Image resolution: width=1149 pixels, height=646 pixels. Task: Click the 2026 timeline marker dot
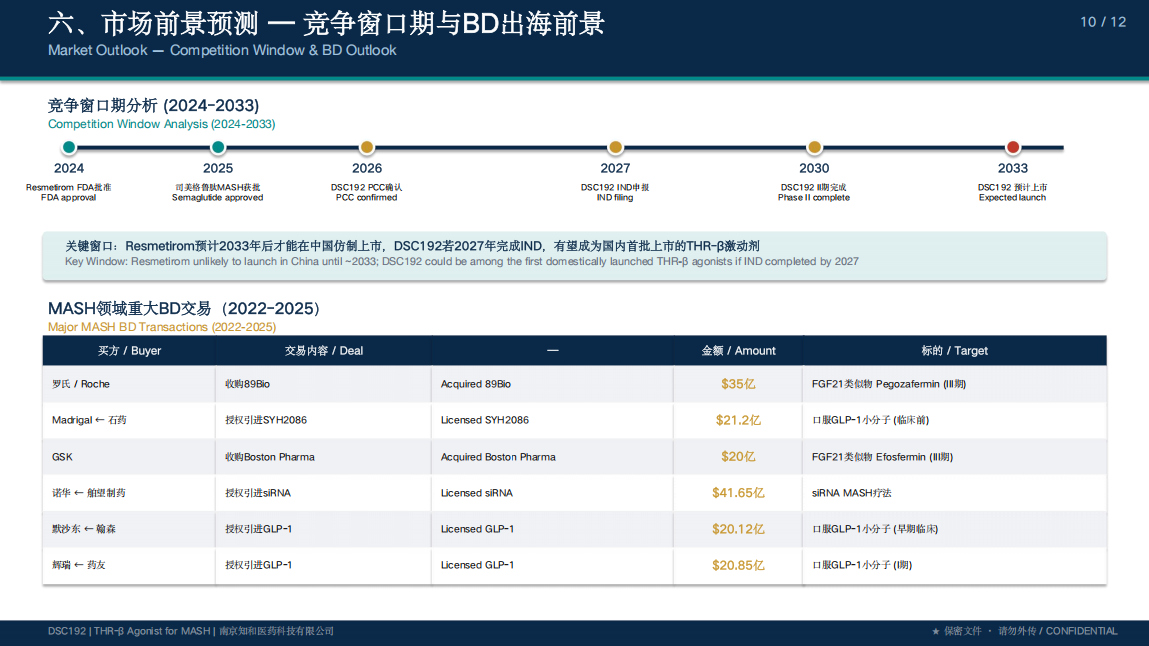pos(367,147)
